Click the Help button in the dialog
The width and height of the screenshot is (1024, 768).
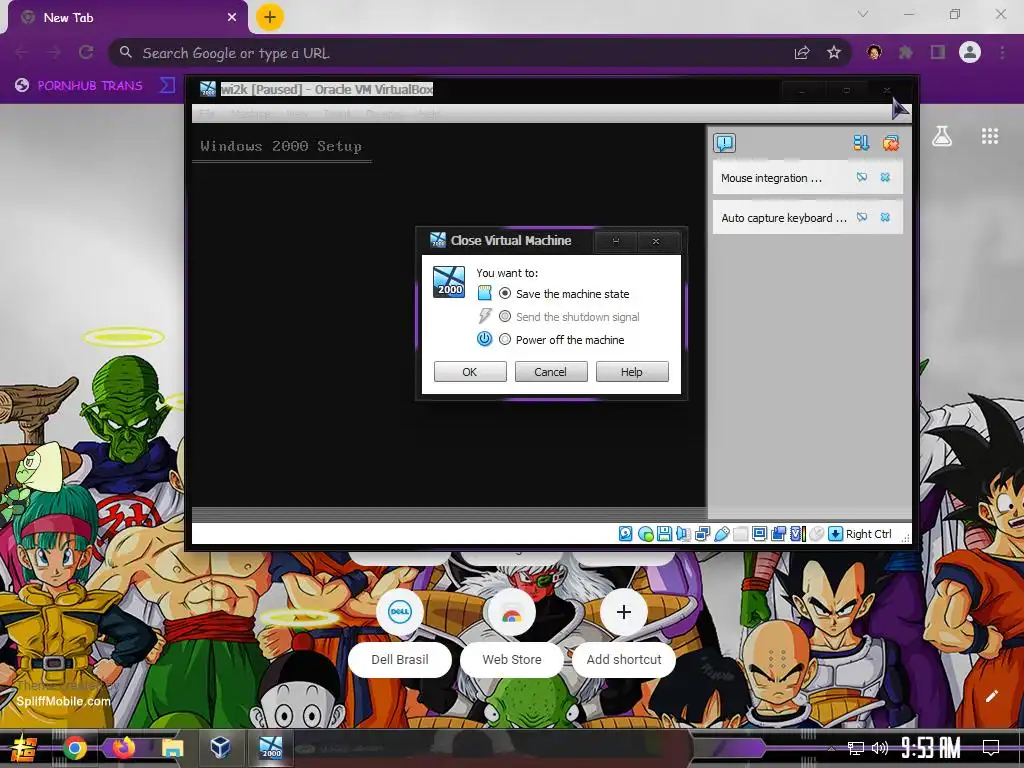(632, 372)
